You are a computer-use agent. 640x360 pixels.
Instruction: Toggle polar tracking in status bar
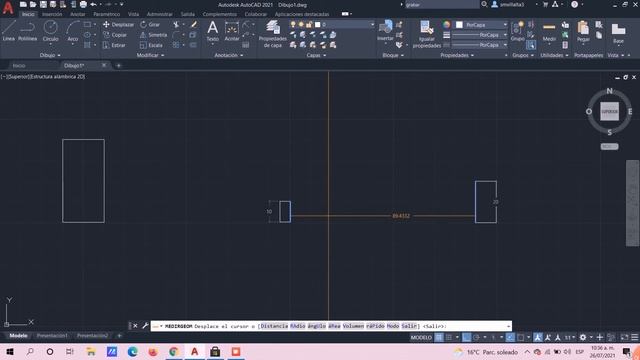[x=476, y=337]
